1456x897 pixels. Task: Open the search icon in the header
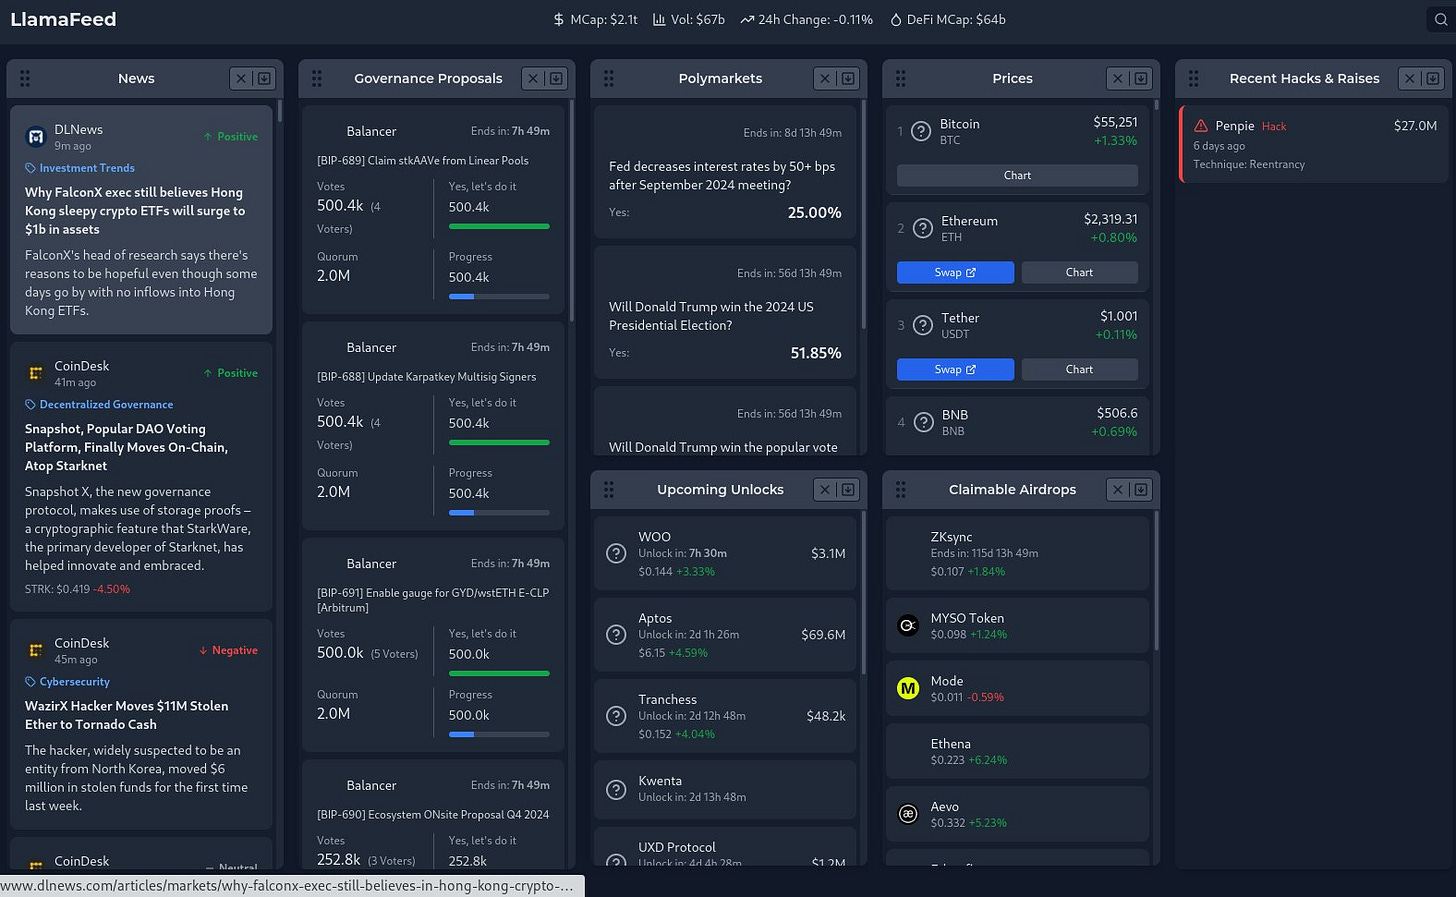pyautogui.click(x=1441, y=19)
